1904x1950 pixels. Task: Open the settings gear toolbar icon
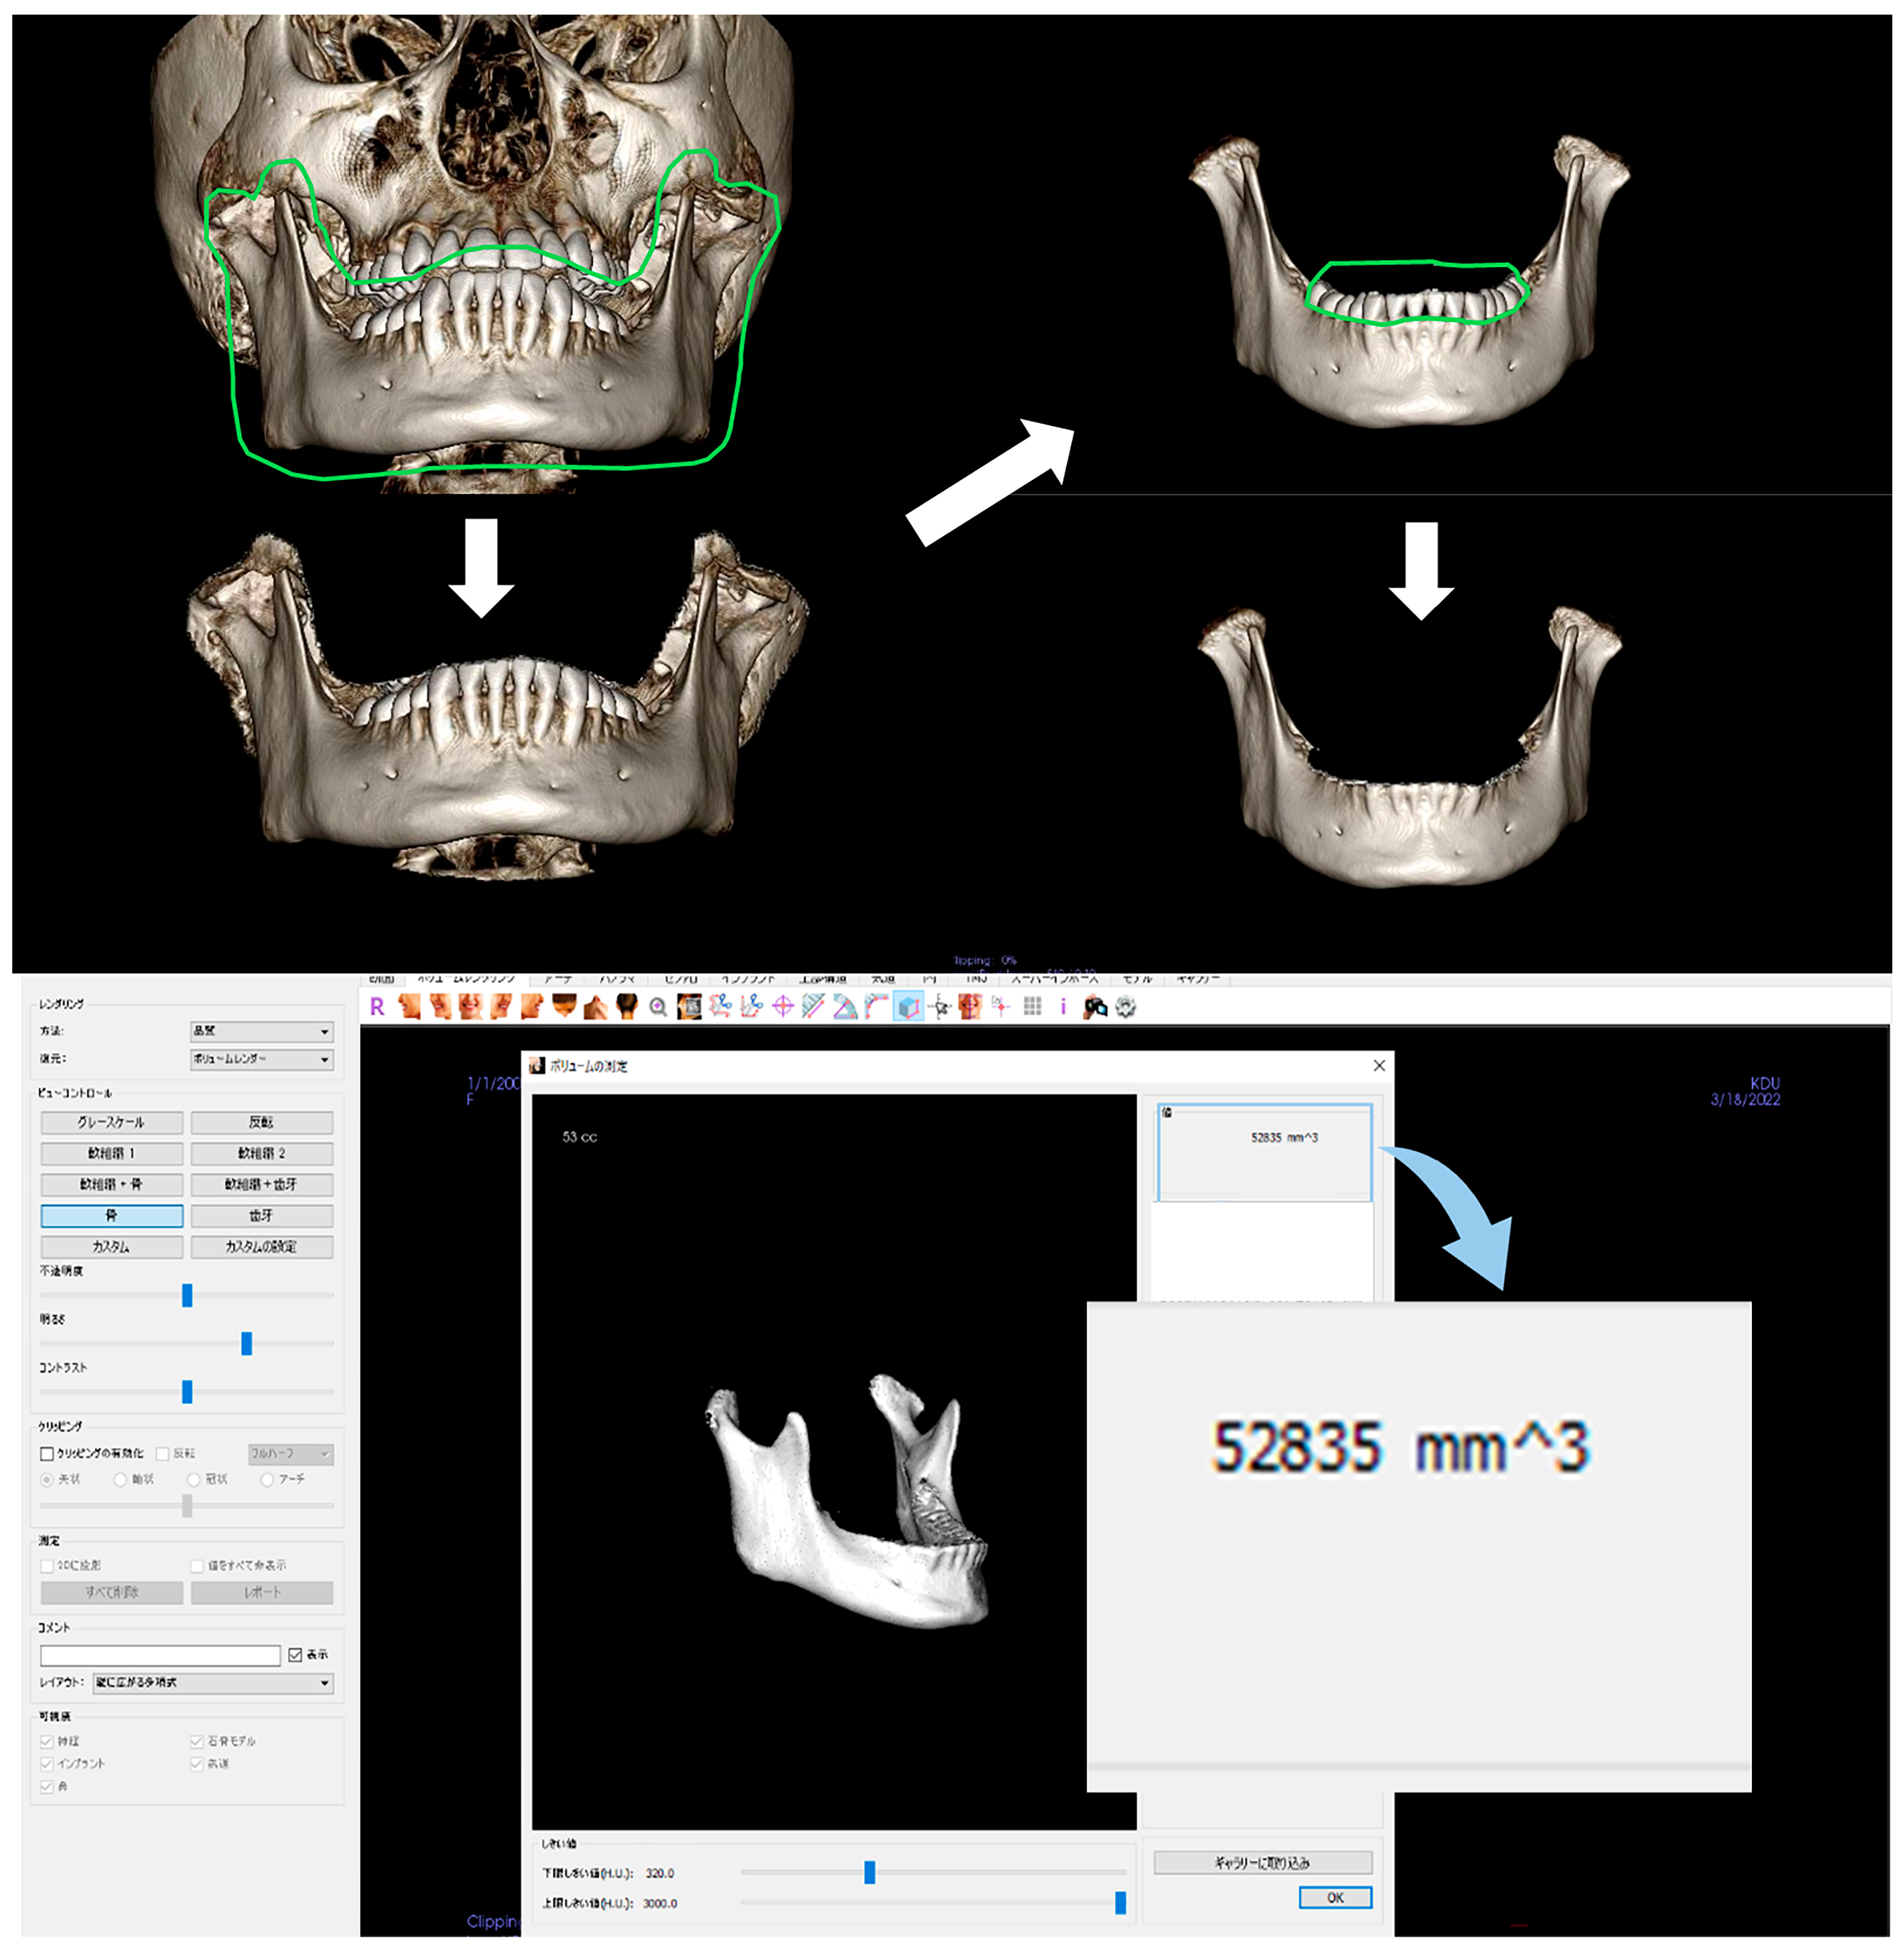click(x=1125, y=1007)
